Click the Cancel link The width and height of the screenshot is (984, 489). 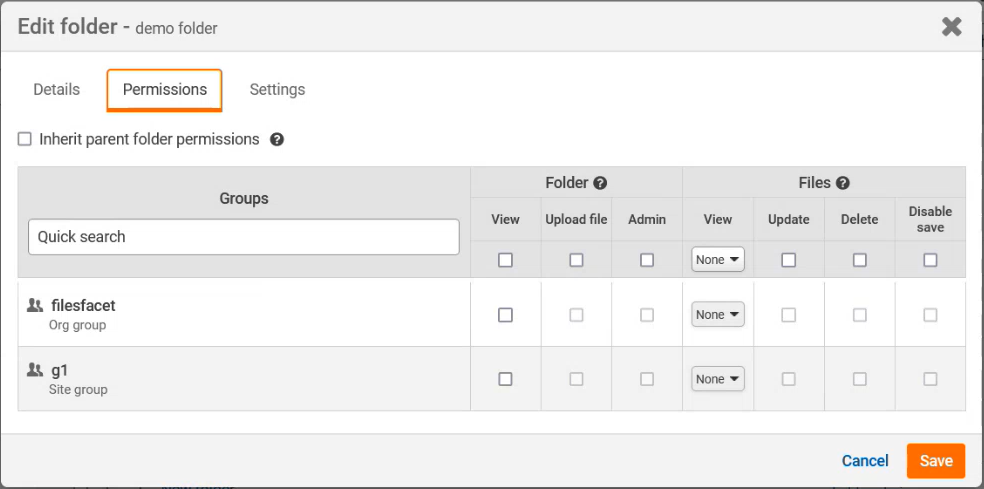coord(865,461)
